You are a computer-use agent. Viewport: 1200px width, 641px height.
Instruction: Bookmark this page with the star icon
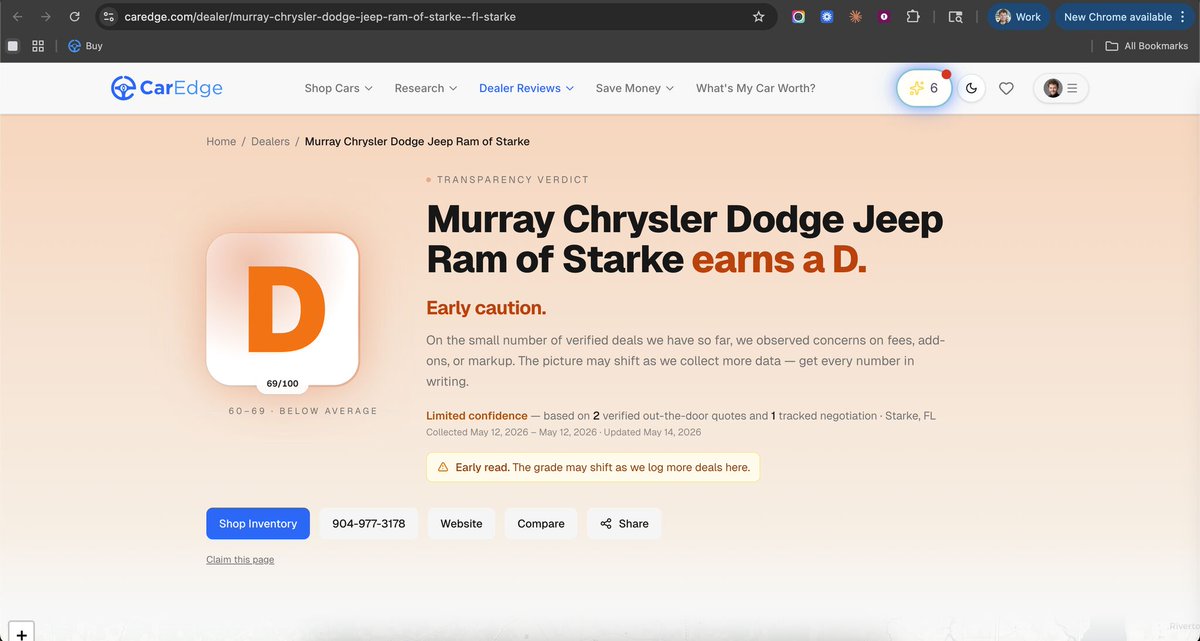(x=758, y=17)
